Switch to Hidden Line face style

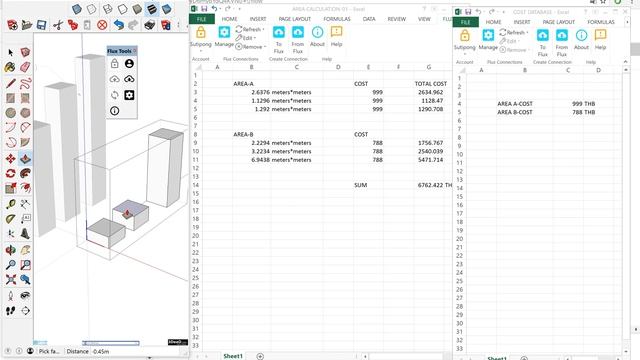click(x=122, y=9)
